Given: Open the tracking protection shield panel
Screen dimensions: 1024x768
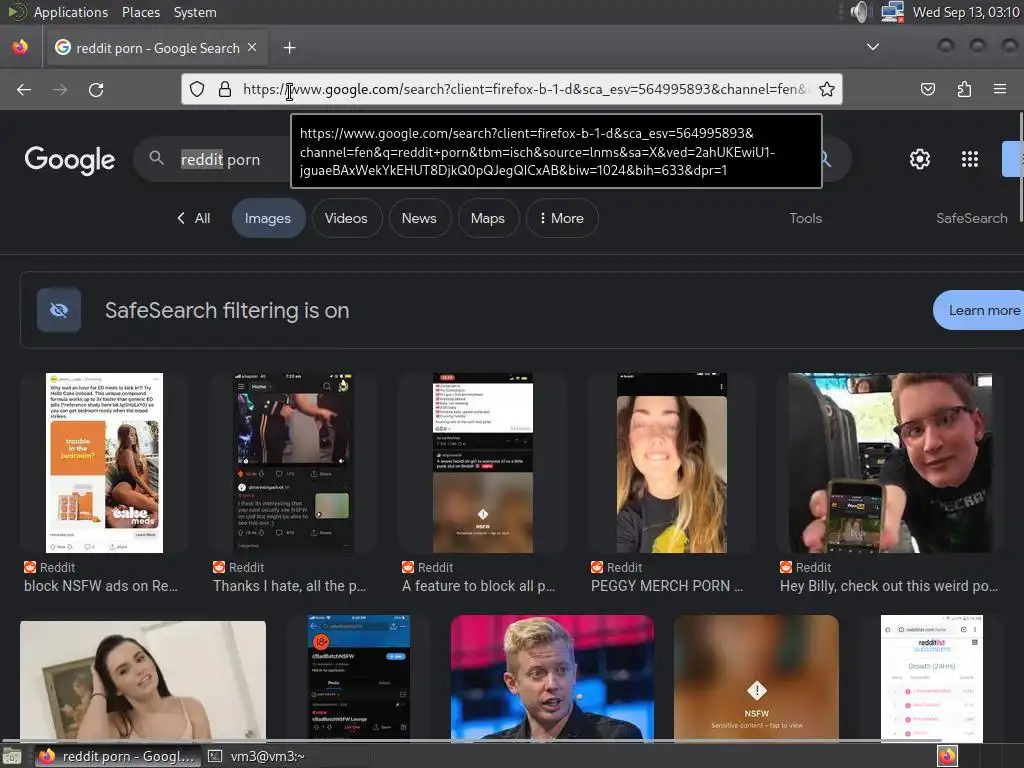Looking at the screenshot, I should tap(197, 89).
